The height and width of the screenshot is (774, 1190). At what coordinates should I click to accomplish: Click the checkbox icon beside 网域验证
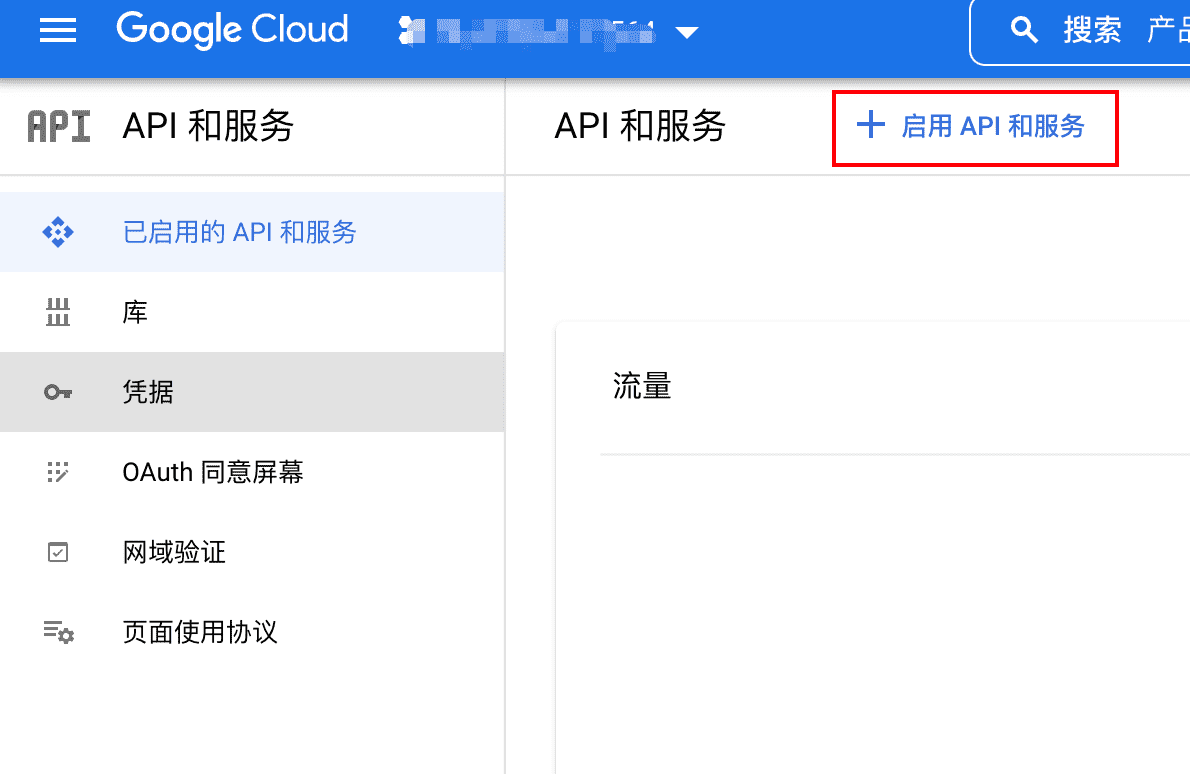click(x=58, y=552)
